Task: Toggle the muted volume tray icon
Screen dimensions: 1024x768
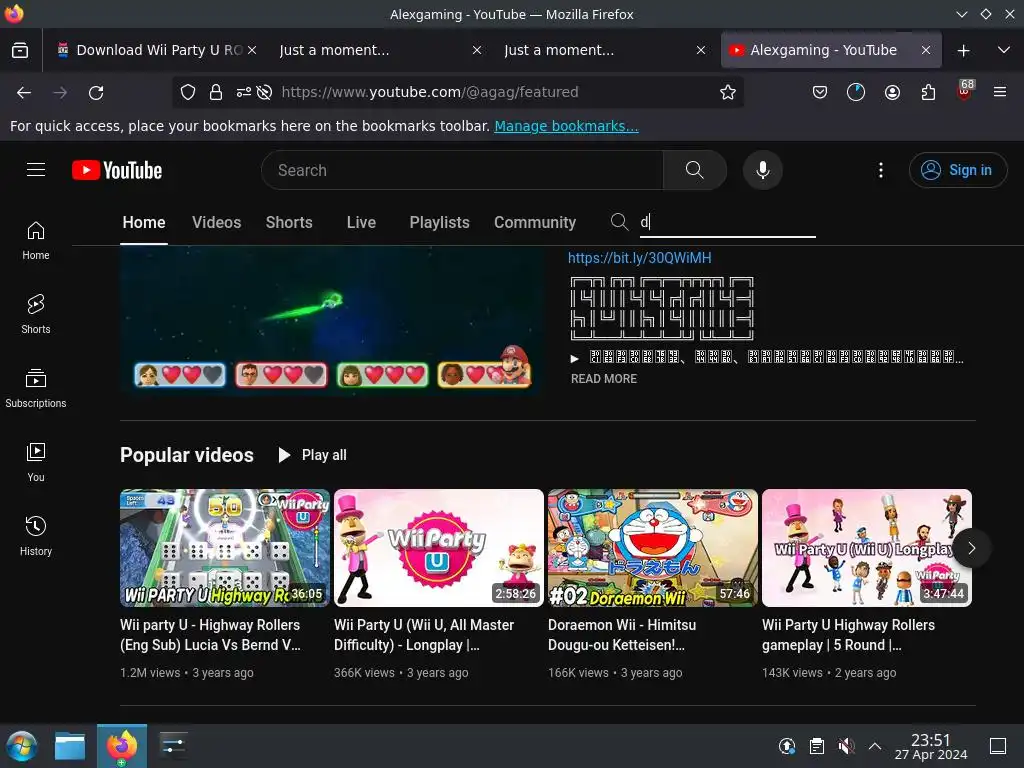Action: point(846,746)
